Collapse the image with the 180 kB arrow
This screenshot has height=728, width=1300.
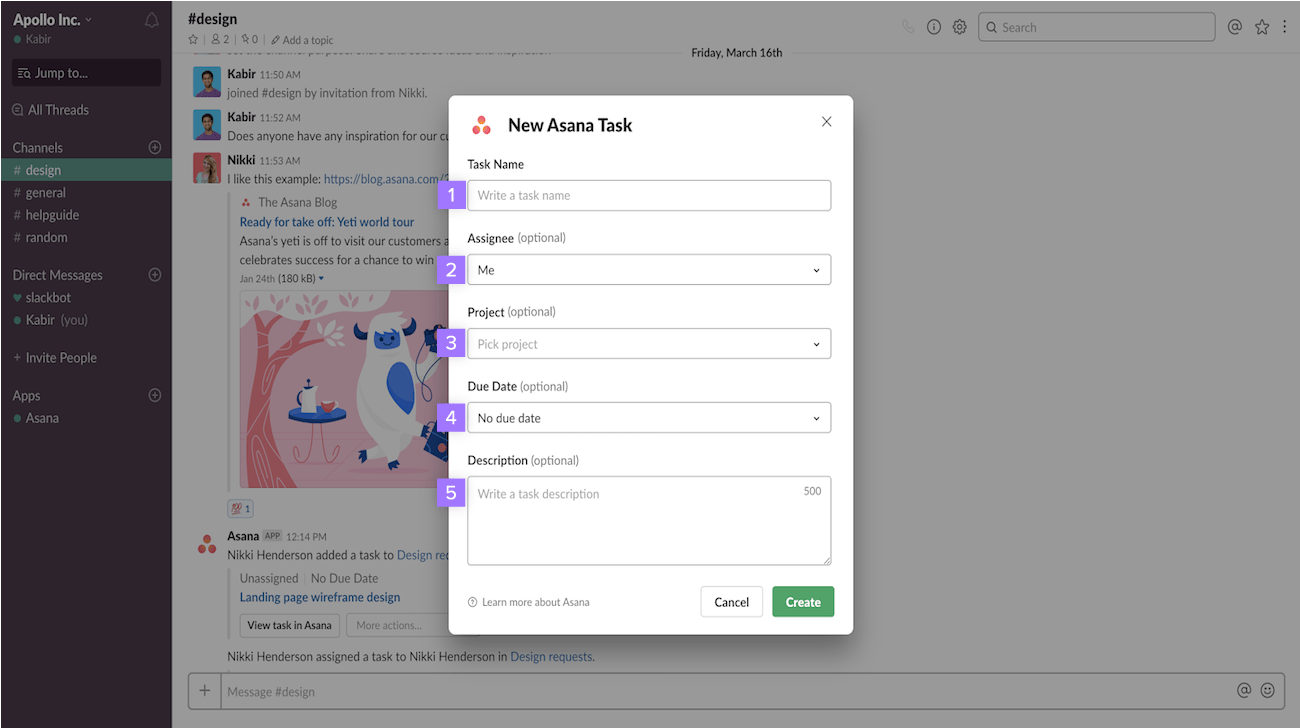321,278
